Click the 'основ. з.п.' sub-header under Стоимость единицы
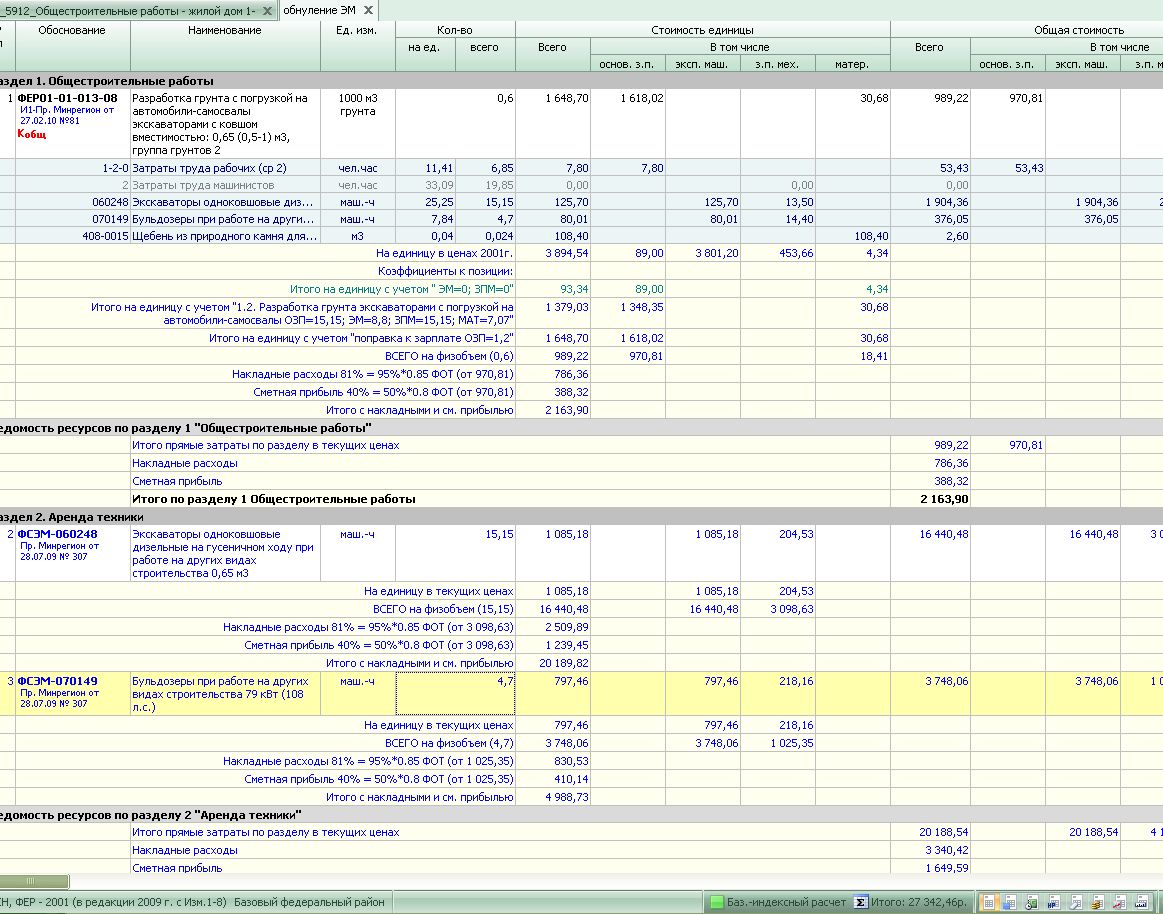The width and height of the screenshot is (1163, 914). 627,65
